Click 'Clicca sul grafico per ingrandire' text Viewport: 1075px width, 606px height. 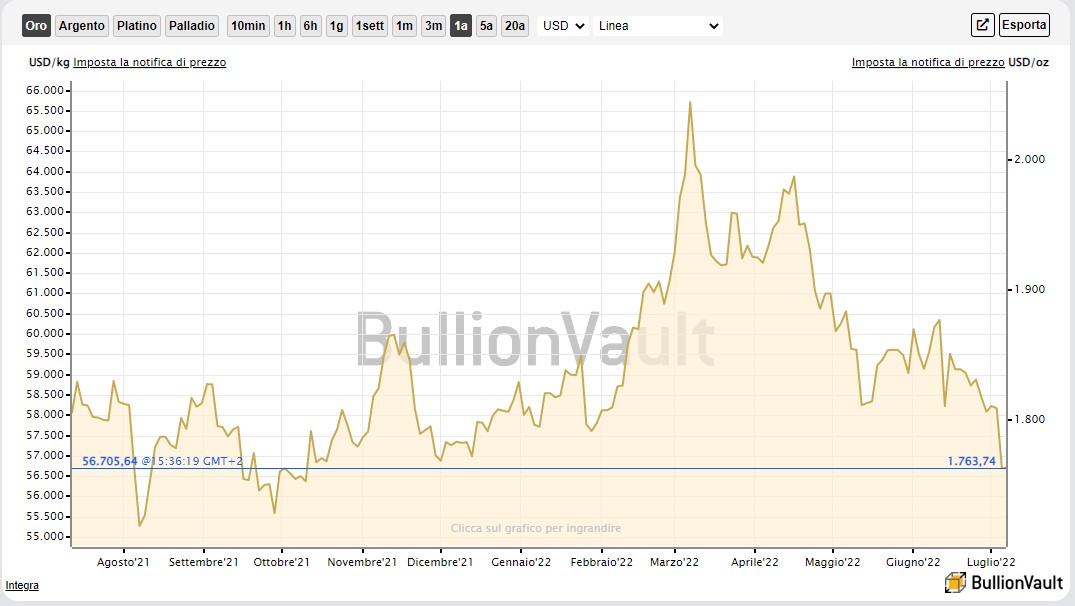(x=536, y=528)
